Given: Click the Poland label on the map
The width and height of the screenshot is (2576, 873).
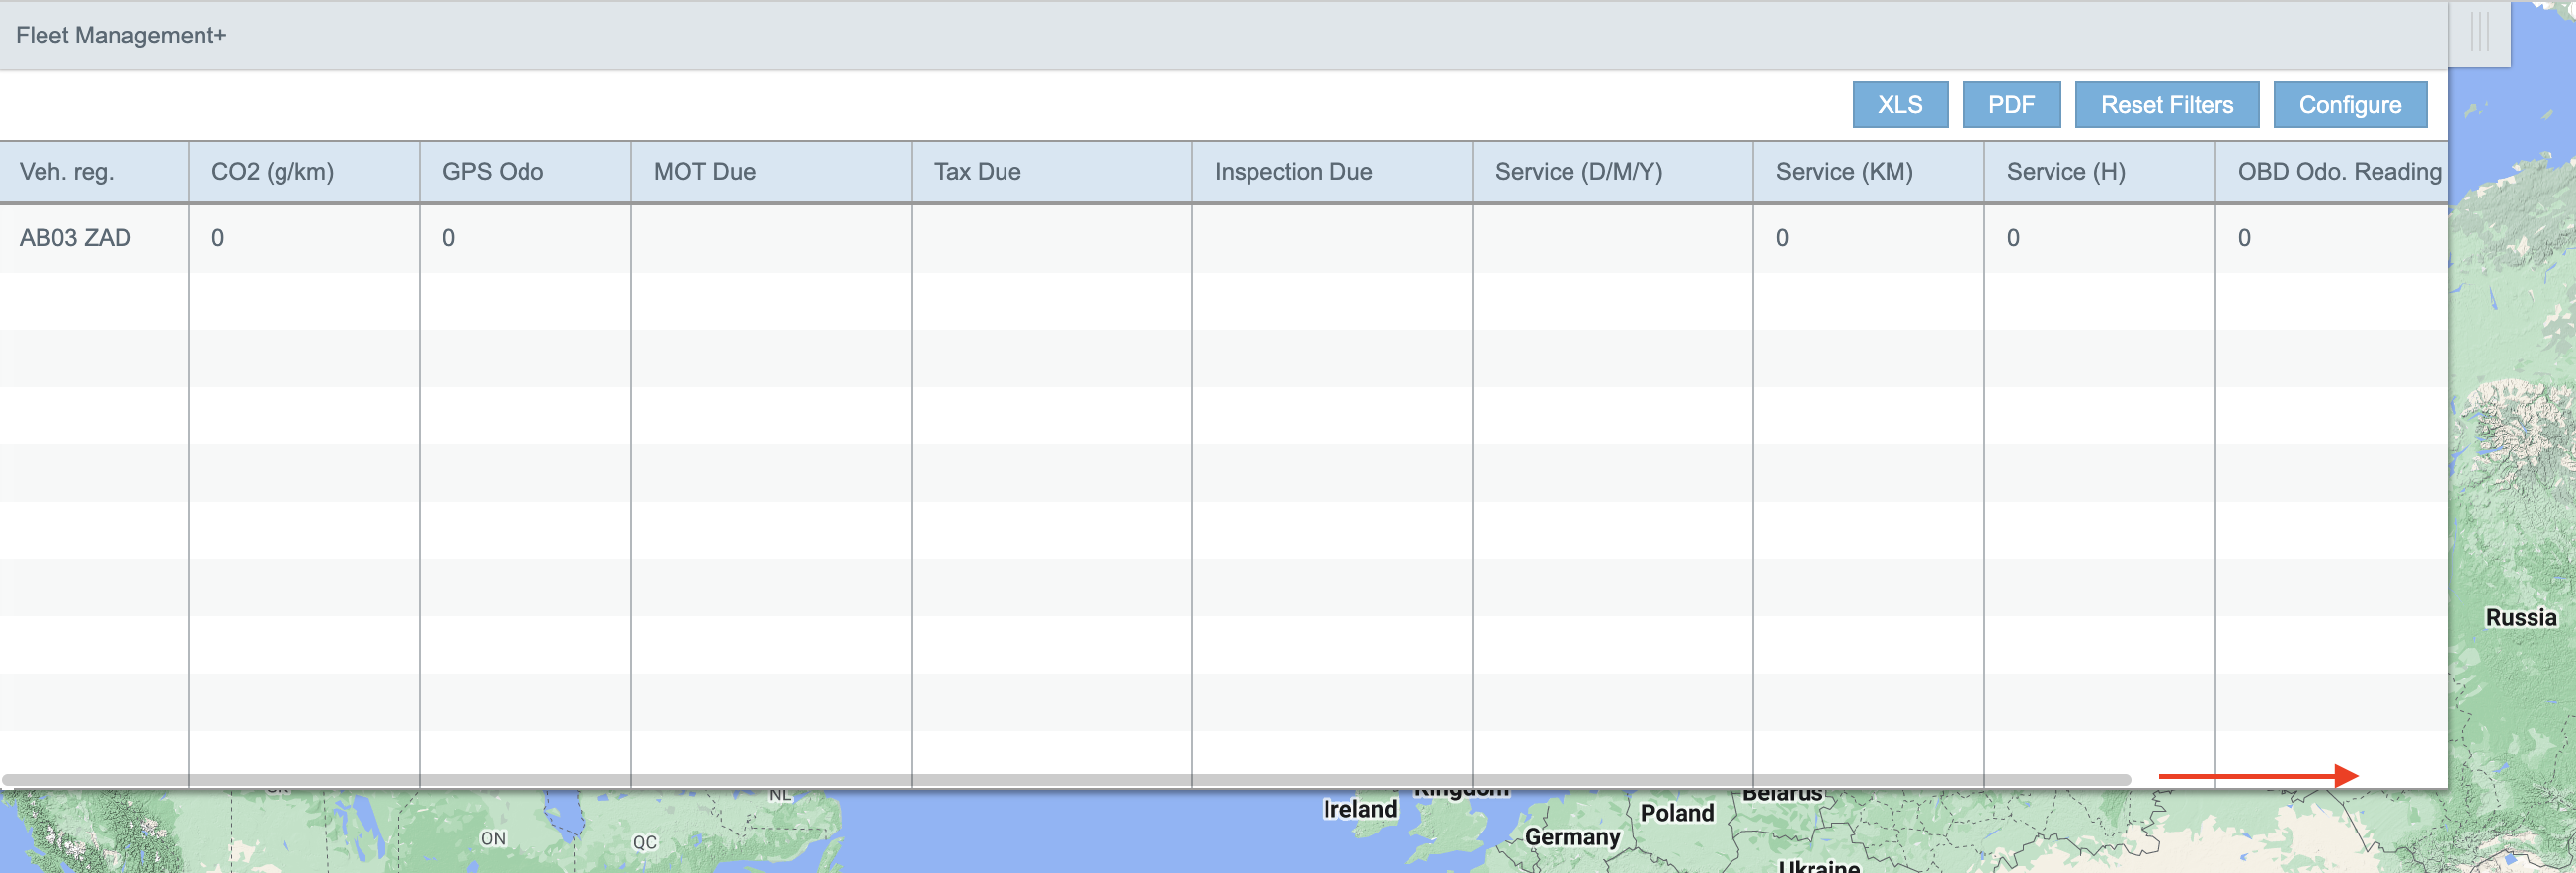Looking at the screenshot, I should pos(1676,813).
